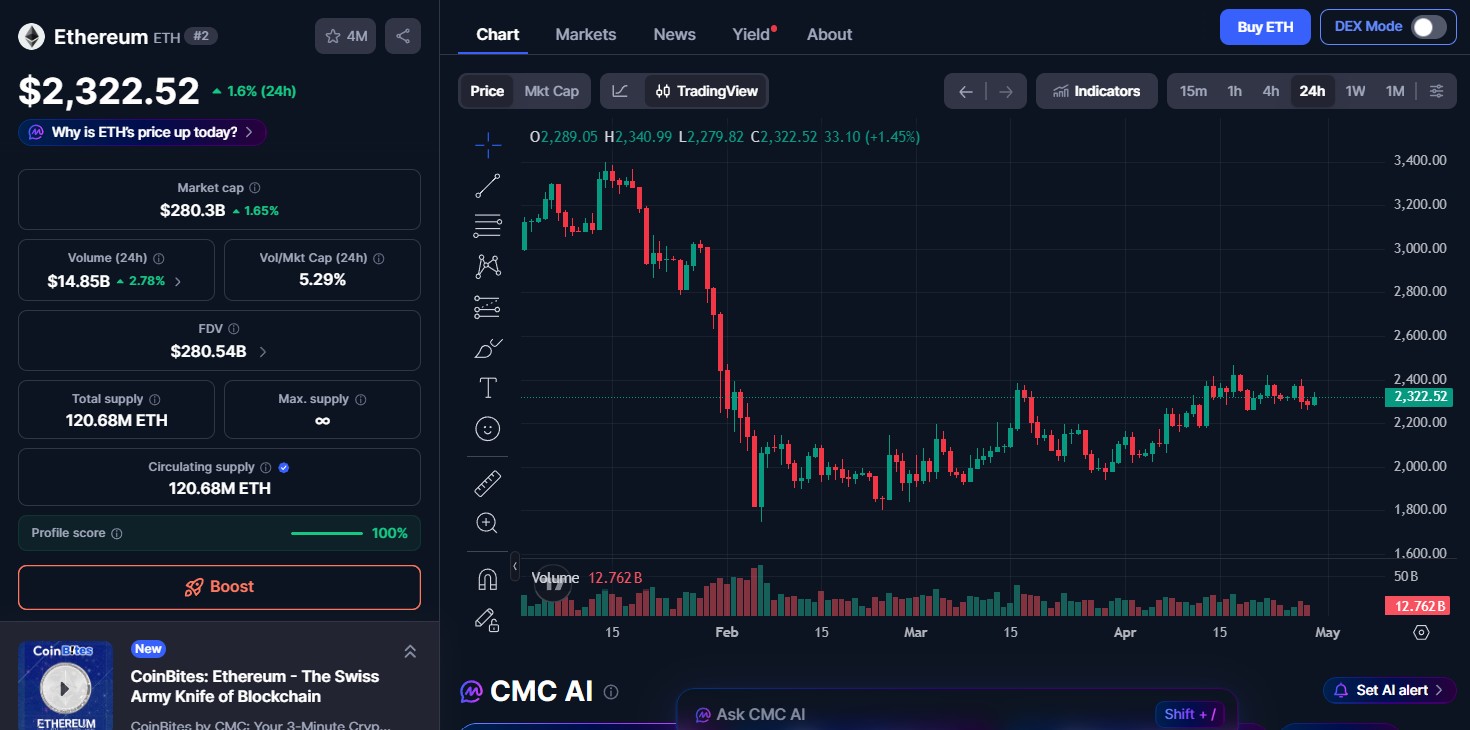Collapse the CoinBites Ethereum panel
The image size is (1470, 730).
410,650
